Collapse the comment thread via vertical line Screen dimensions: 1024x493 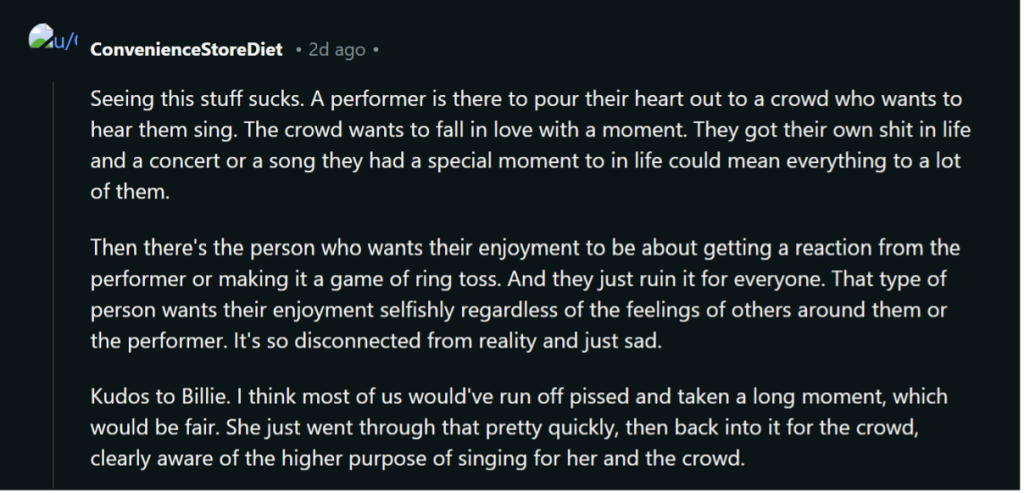[53, 280]
